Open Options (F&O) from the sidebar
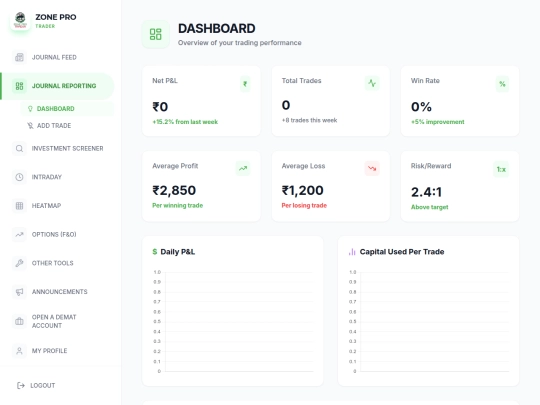 pos(57,235)
